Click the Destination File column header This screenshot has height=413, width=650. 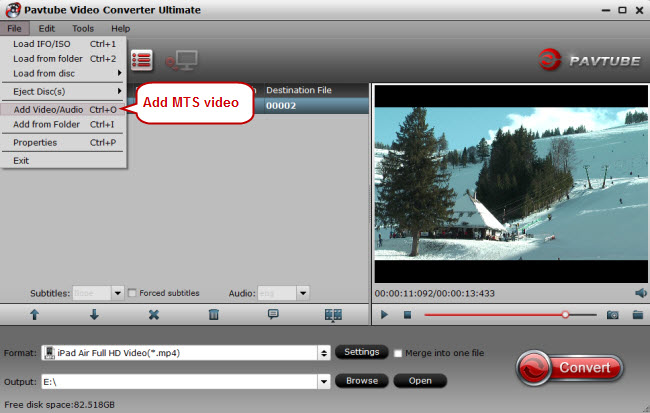299,90
